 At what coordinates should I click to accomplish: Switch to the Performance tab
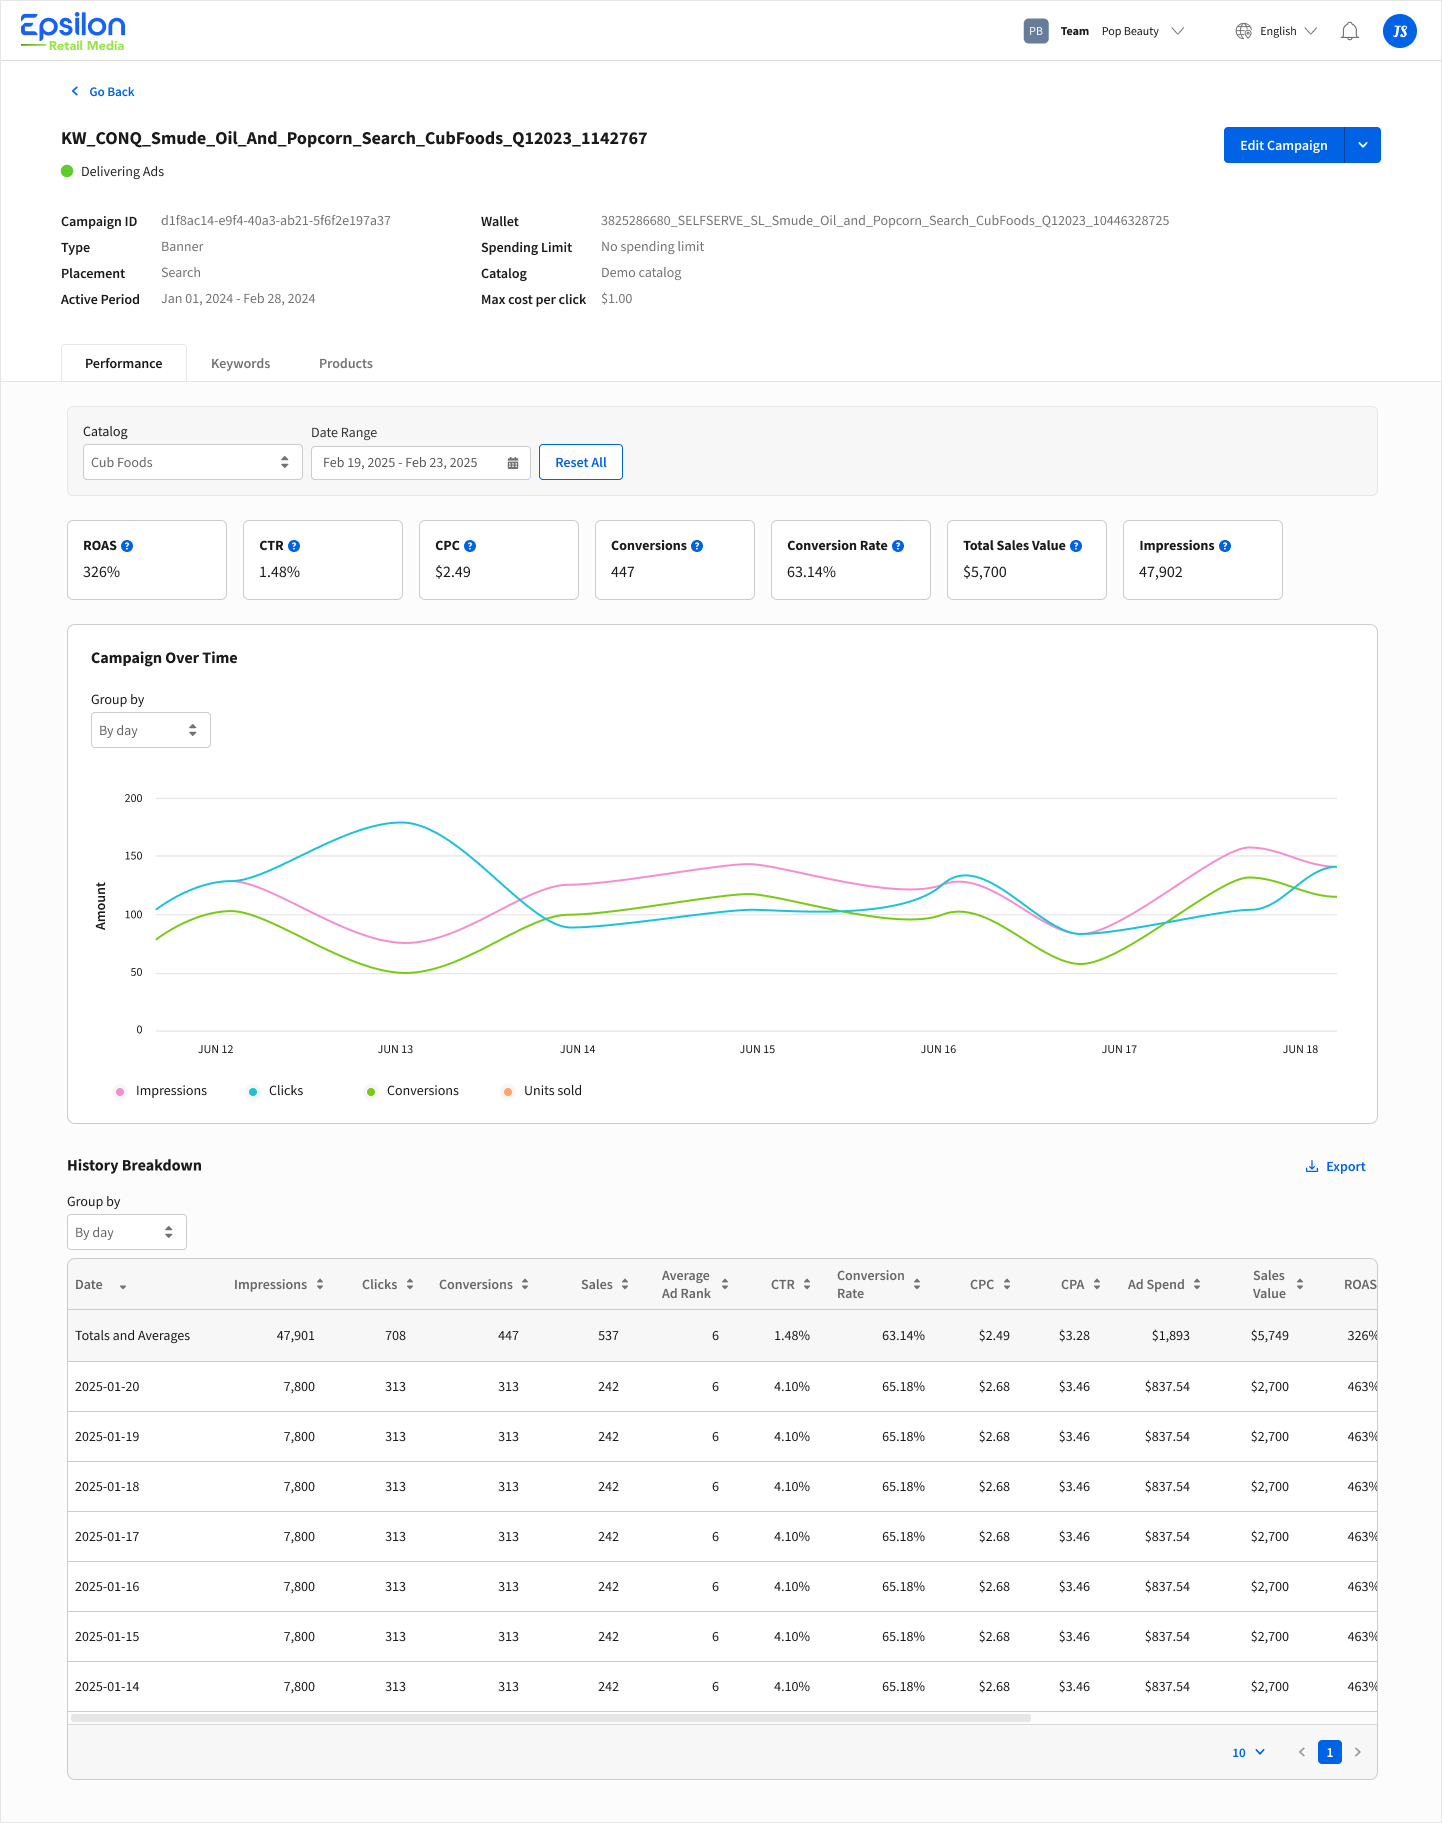[x=124, y=363]
